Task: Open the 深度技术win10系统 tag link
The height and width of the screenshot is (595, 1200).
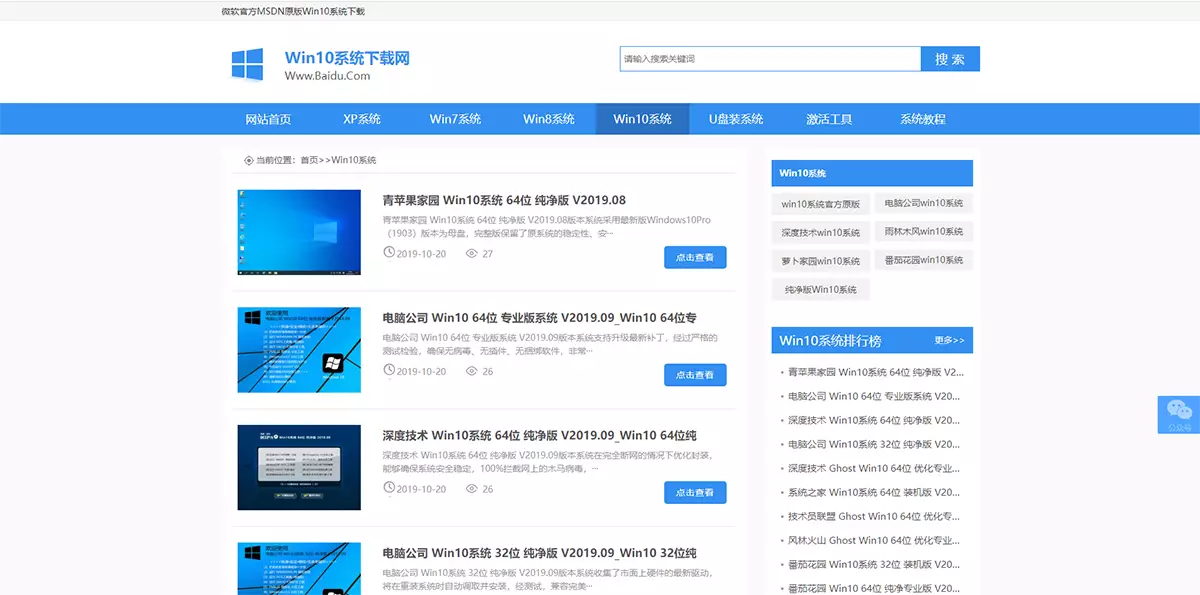Action: 820,231
